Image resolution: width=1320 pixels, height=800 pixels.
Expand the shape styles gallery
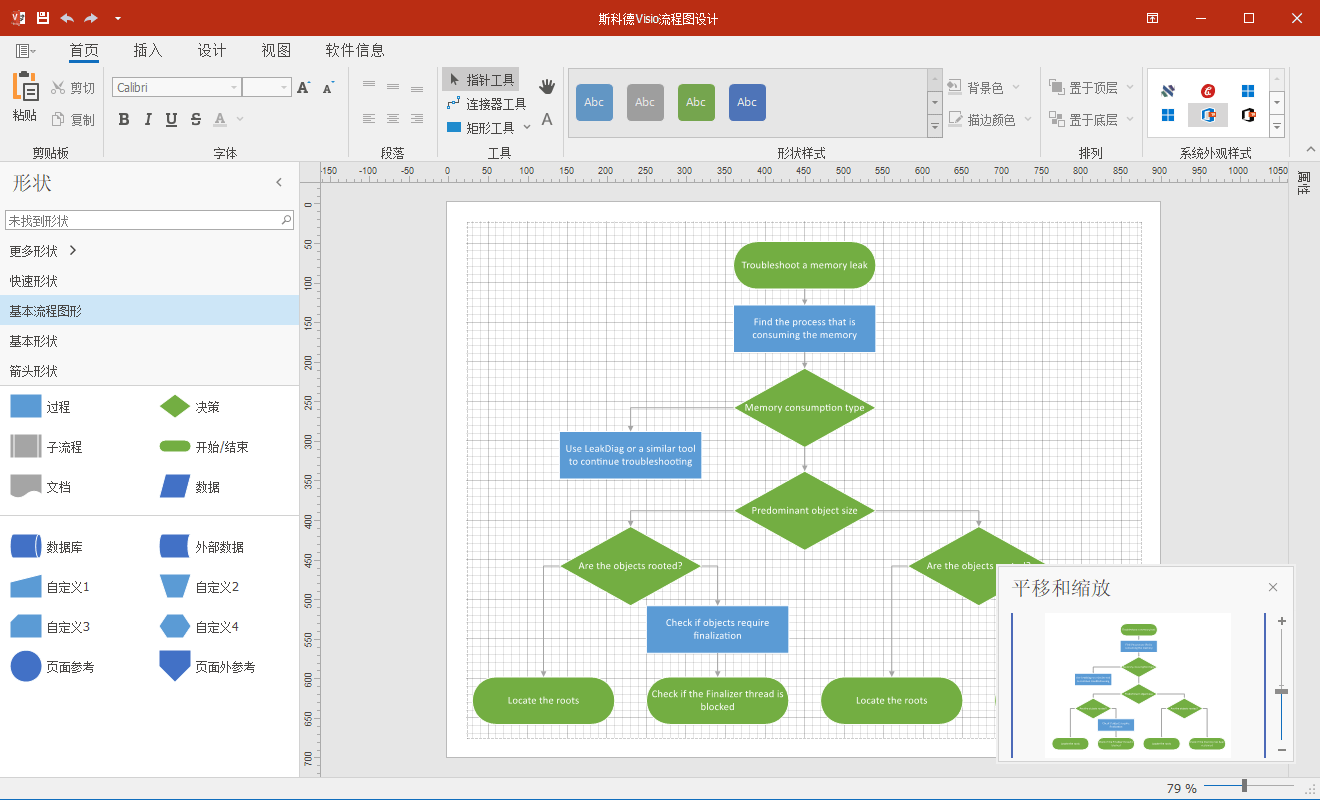935,126
